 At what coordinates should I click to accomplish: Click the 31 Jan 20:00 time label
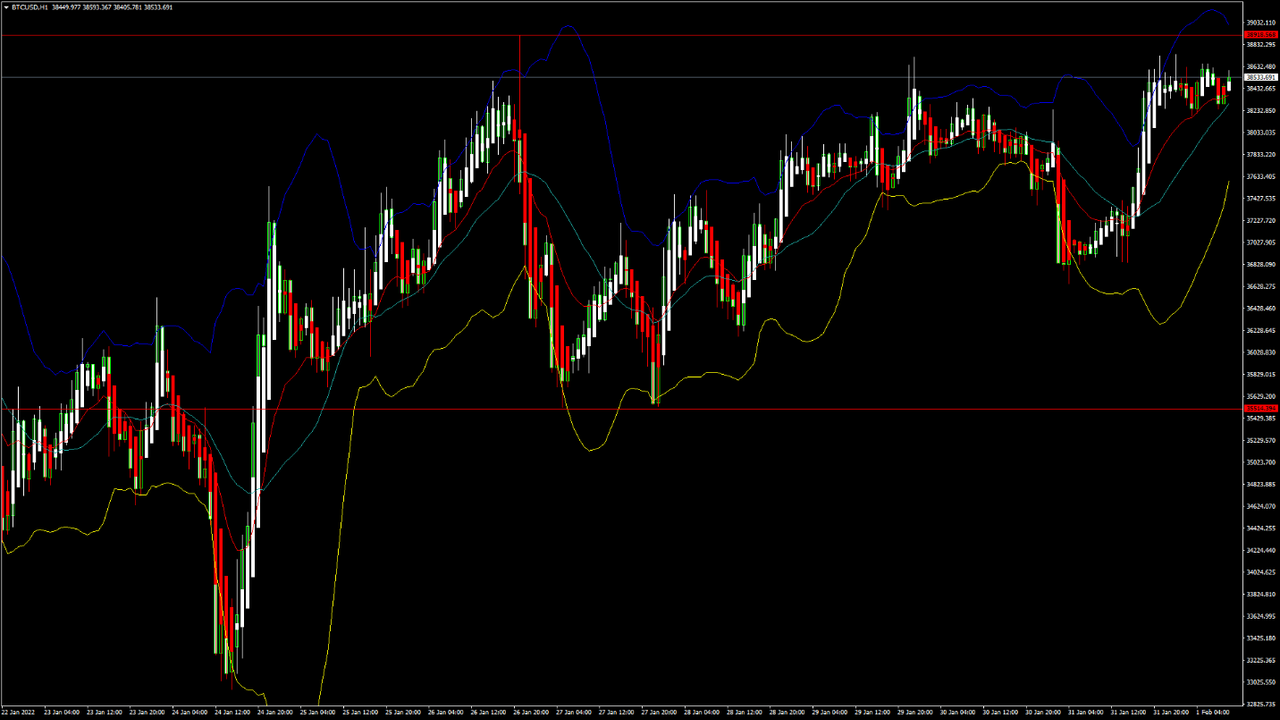point(1171,713)
